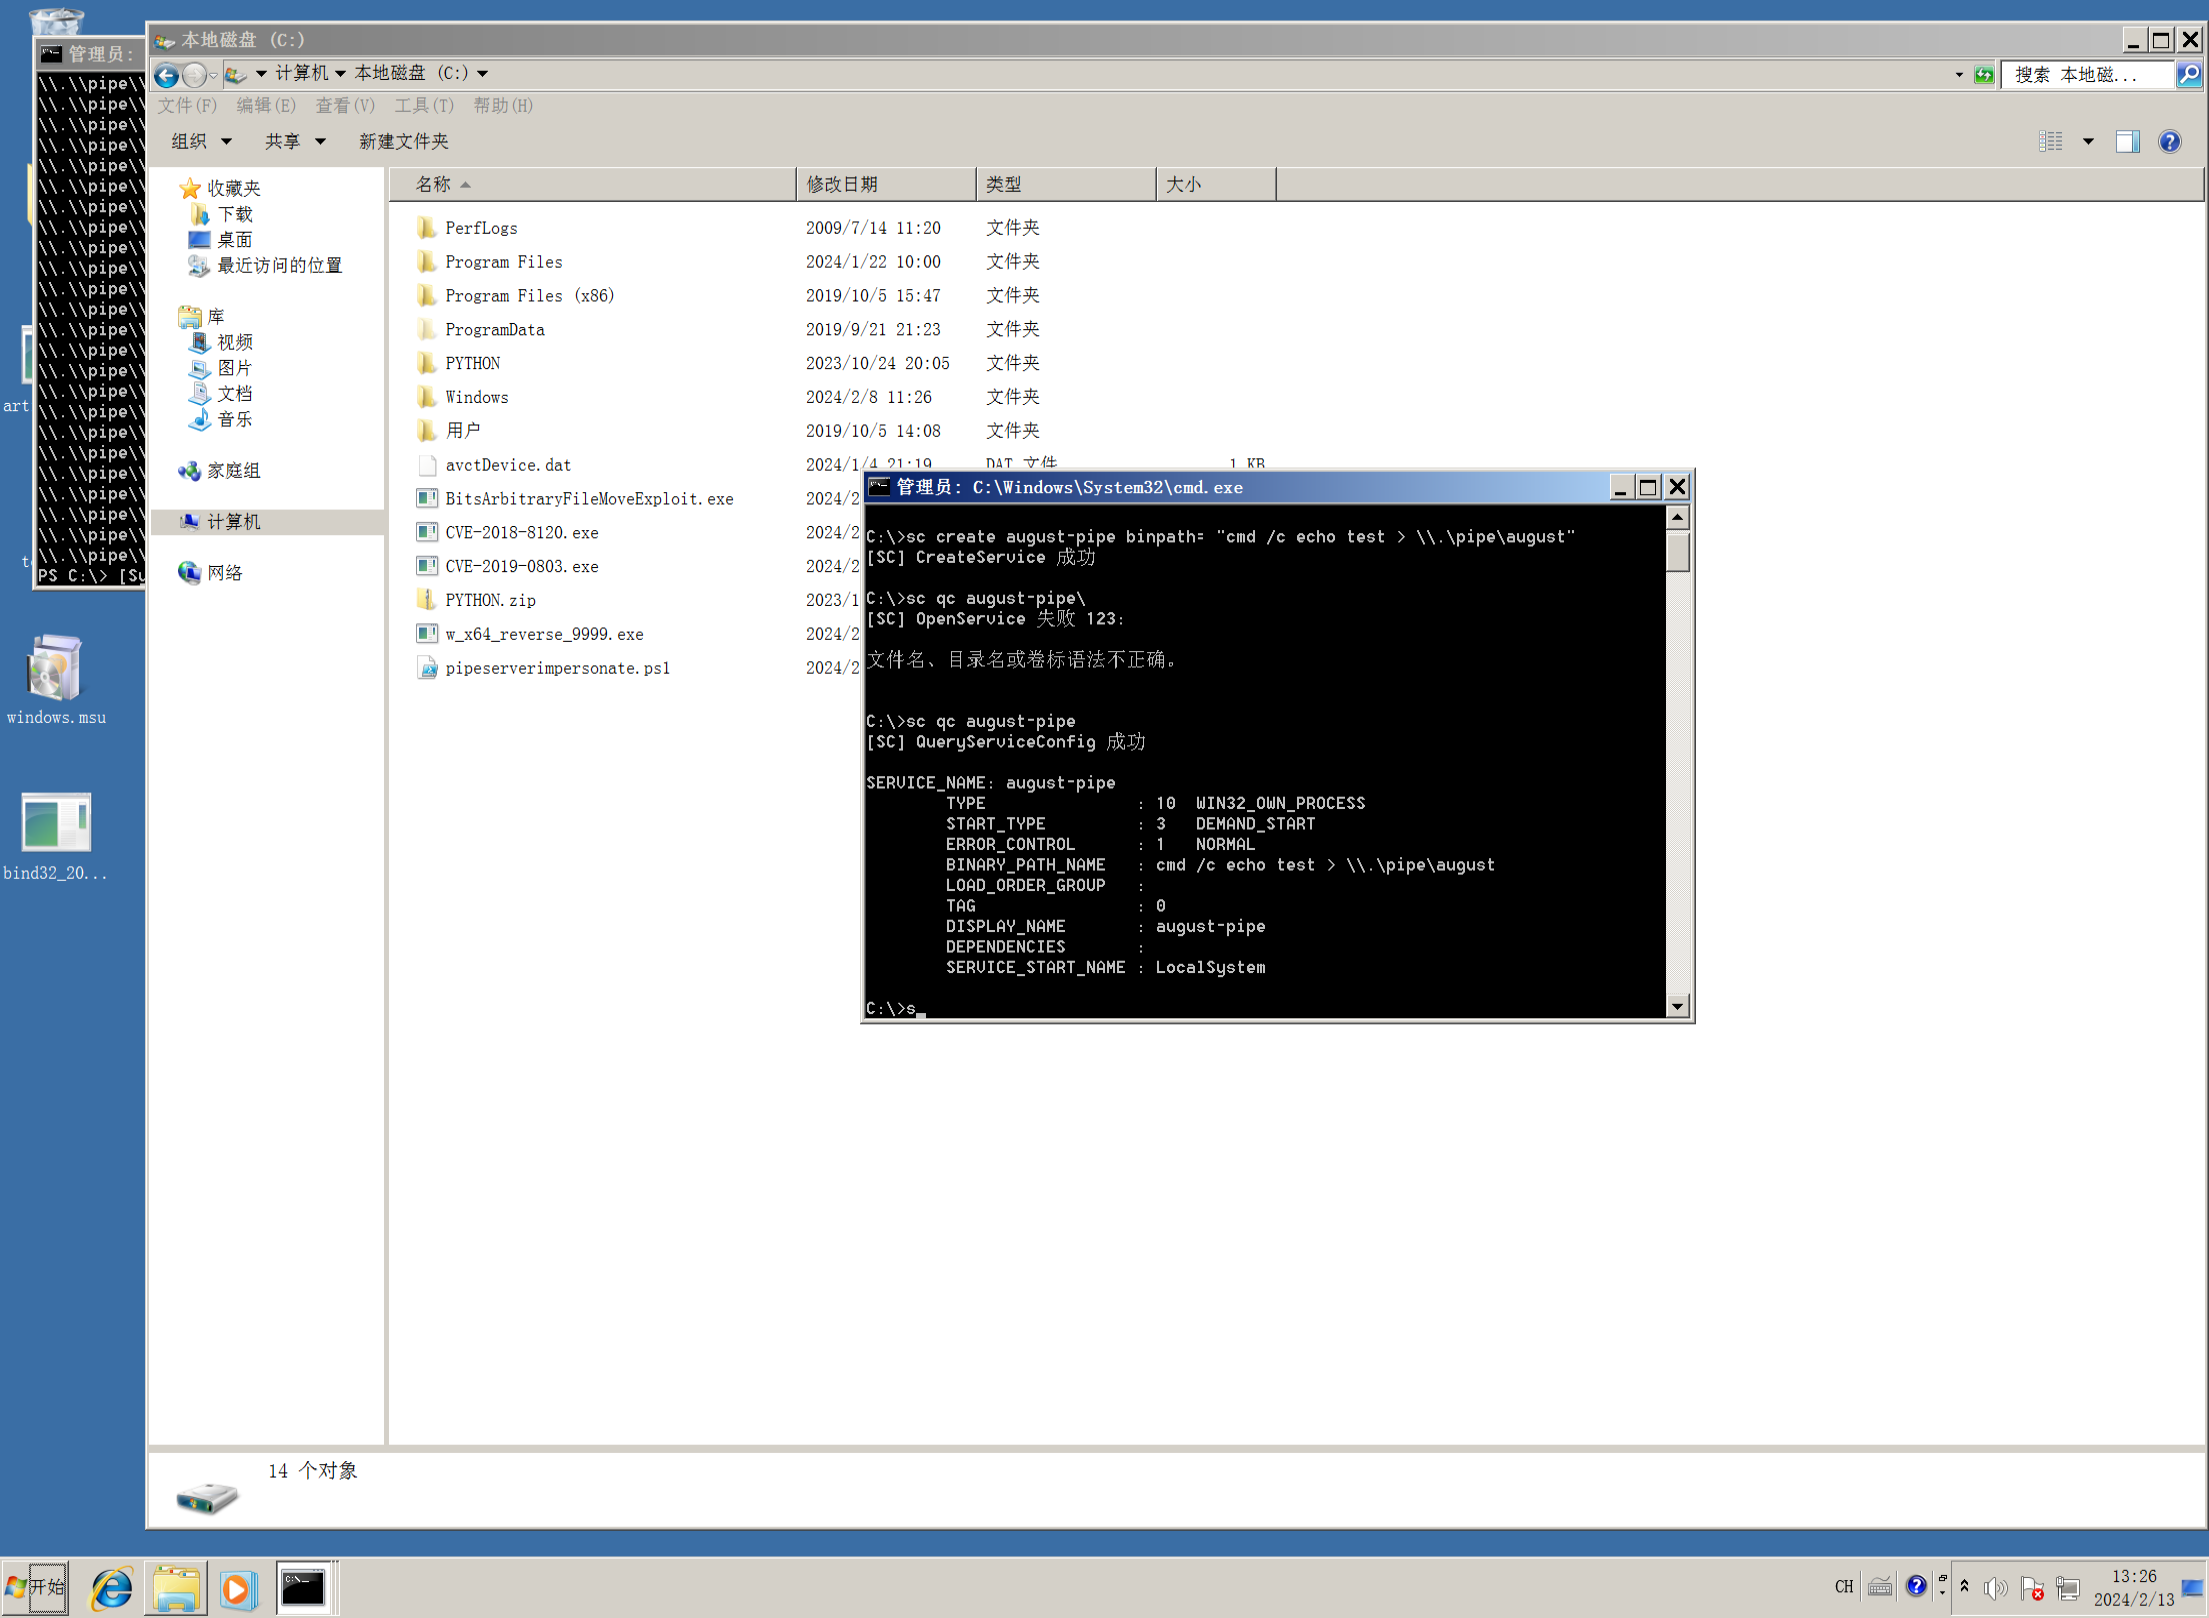Click the language bar help icon
The image size is (2209, 1618).
pos(1915,1586)
